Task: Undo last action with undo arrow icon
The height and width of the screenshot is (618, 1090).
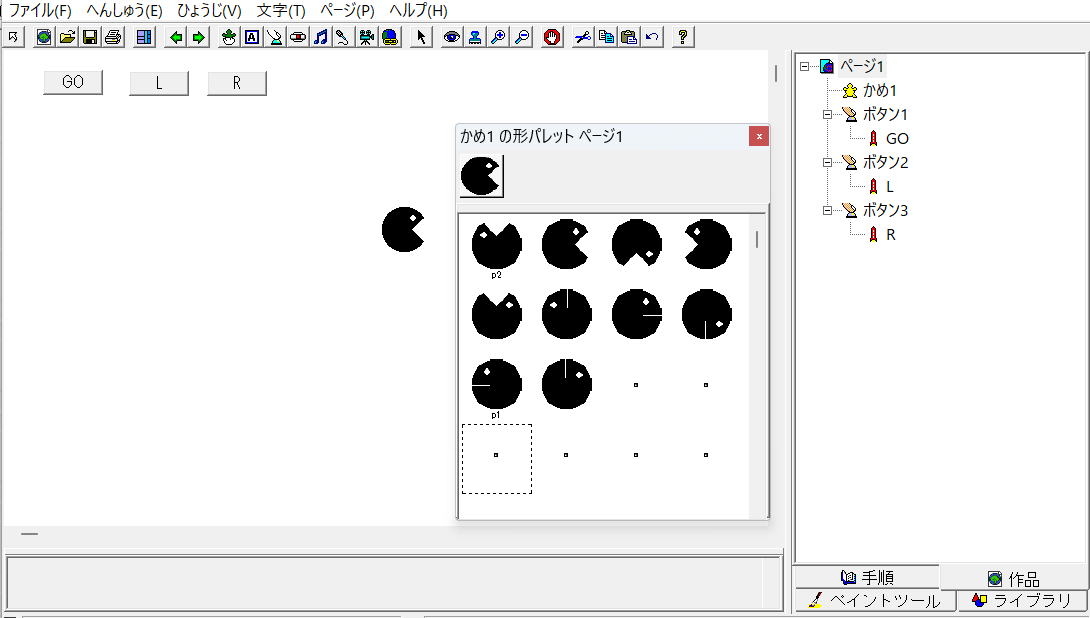Action: point(652,37)
